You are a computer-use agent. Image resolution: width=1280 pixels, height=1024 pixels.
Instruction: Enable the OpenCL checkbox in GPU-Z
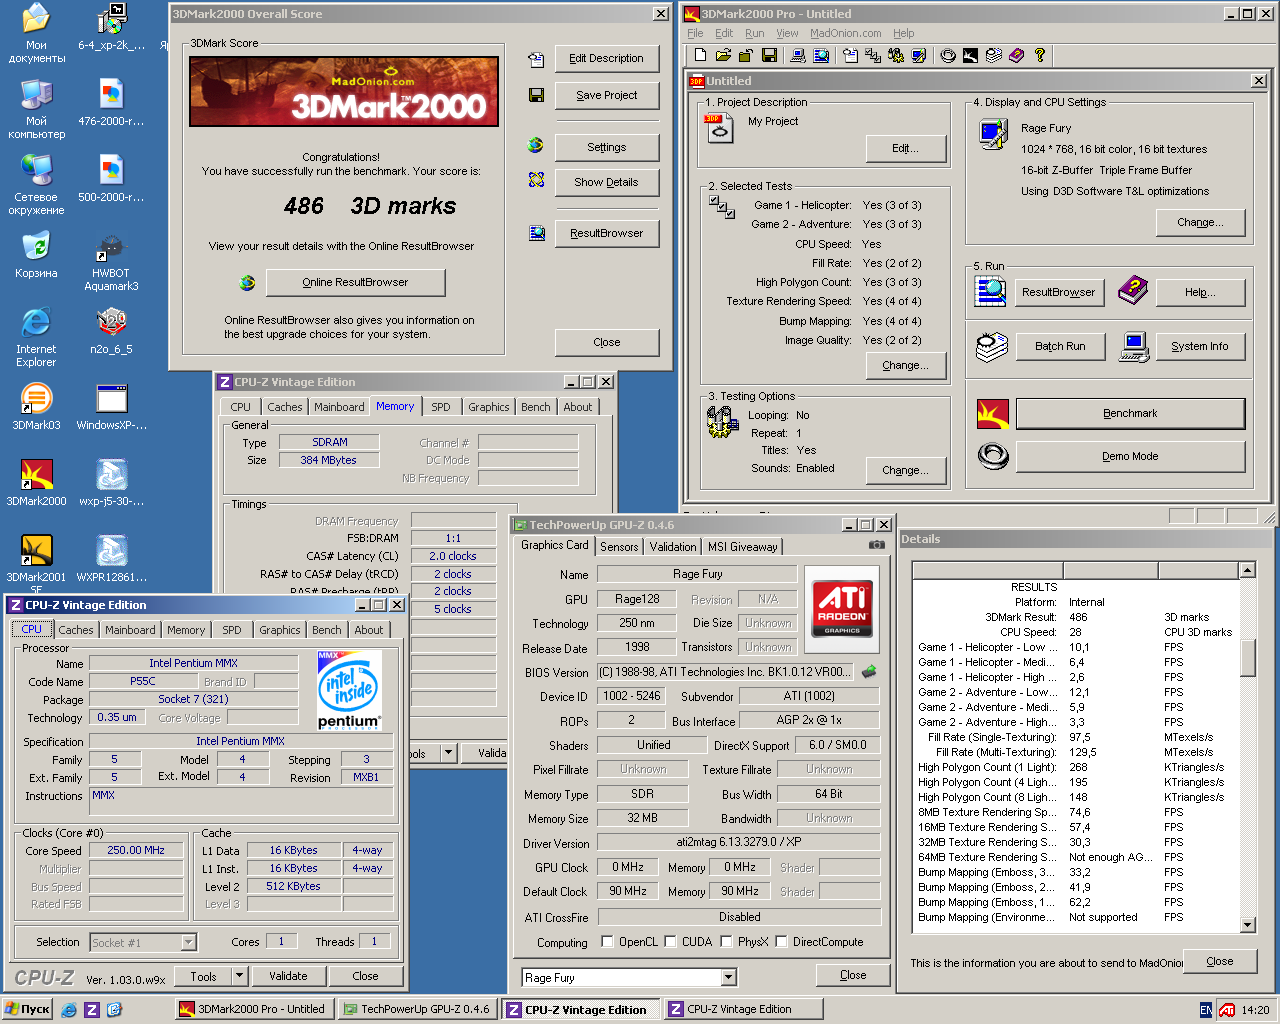[x=607, y=942]
